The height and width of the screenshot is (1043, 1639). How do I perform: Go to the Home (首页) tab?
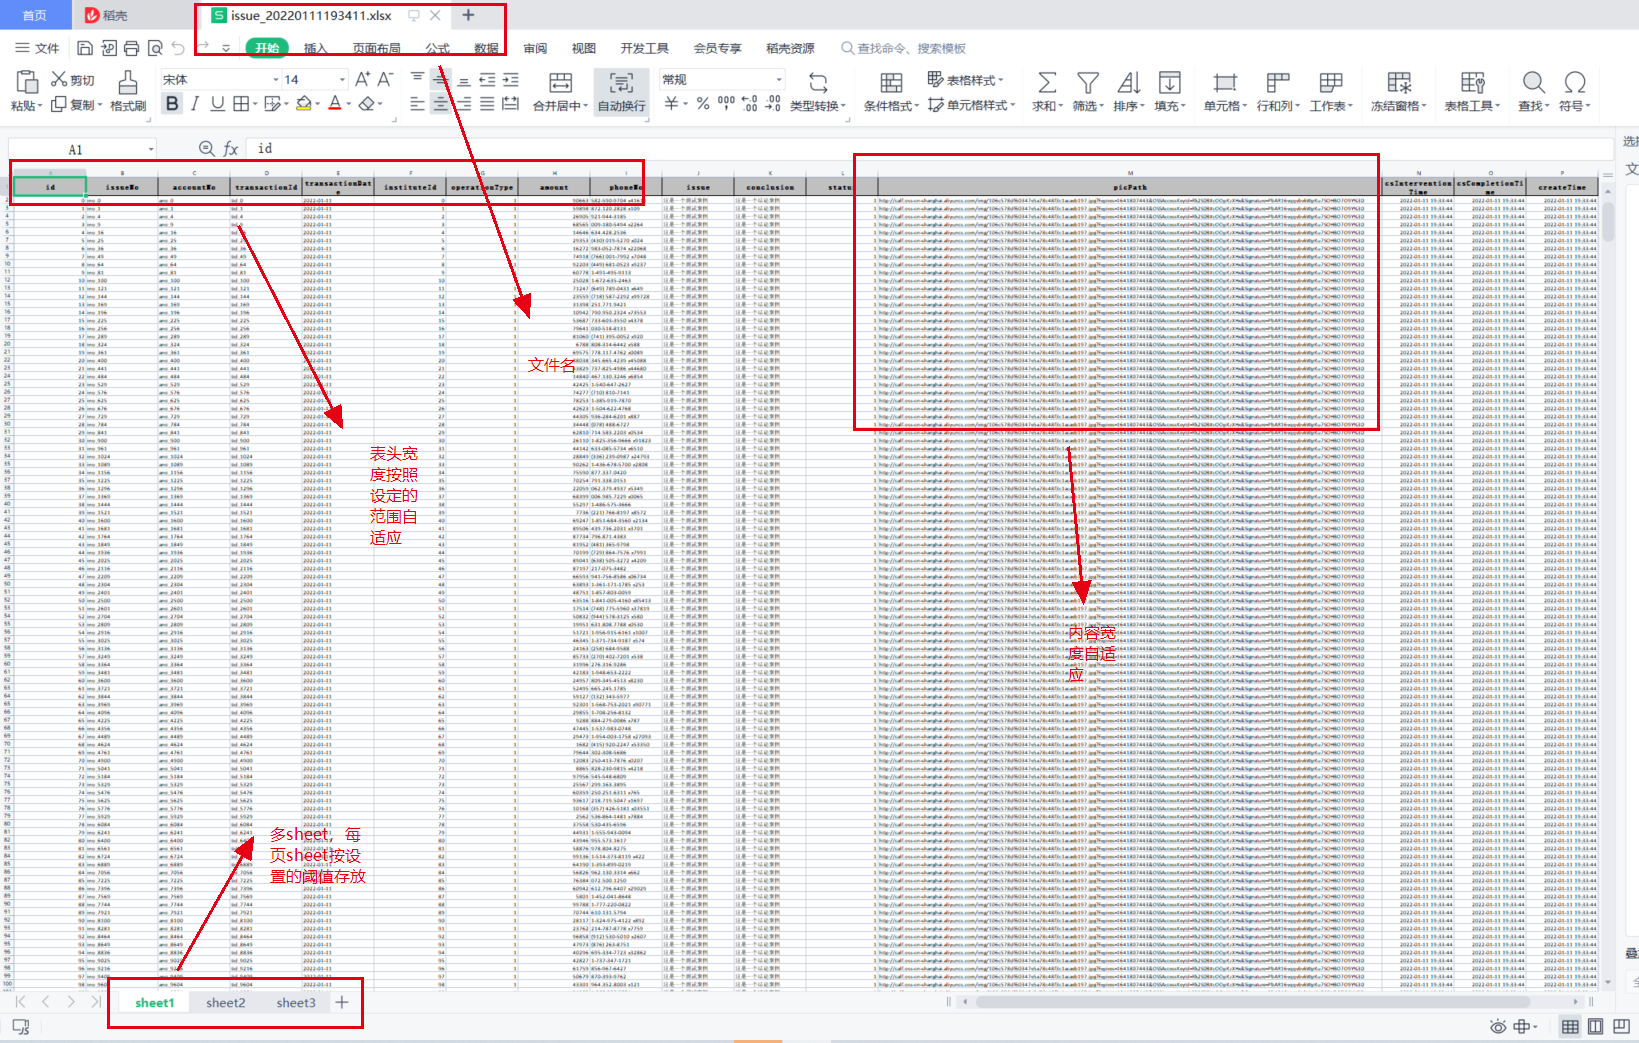tap(35, 15)
